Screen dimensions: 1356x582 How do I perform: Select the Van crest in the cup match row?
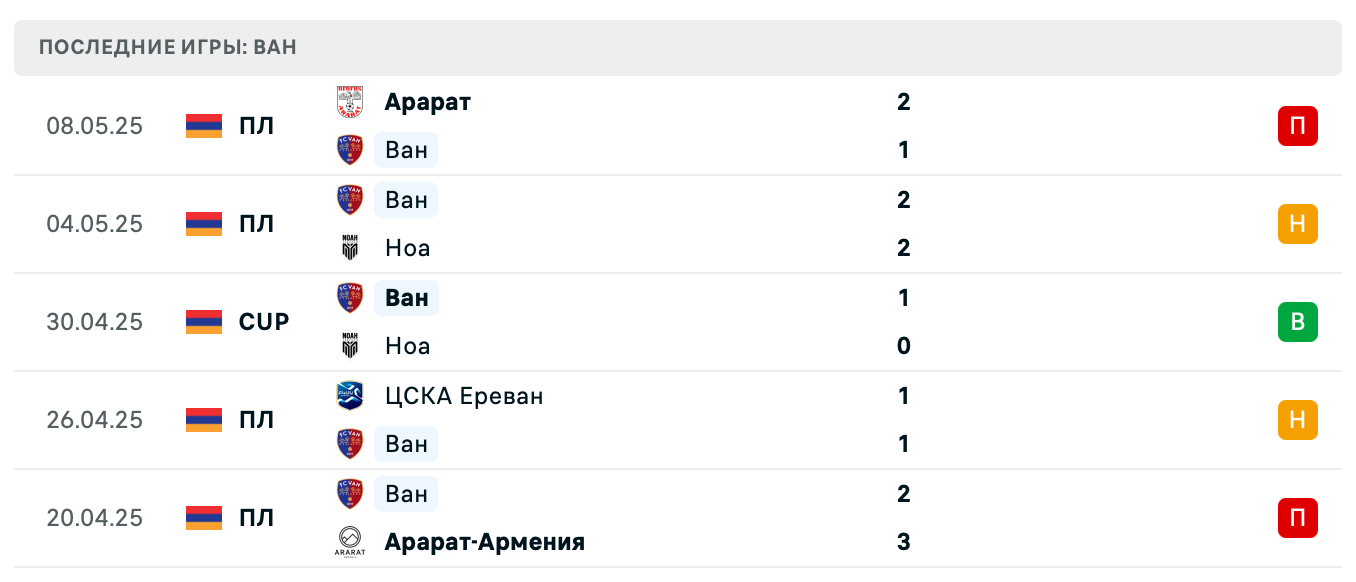click(x=352, y=297)
